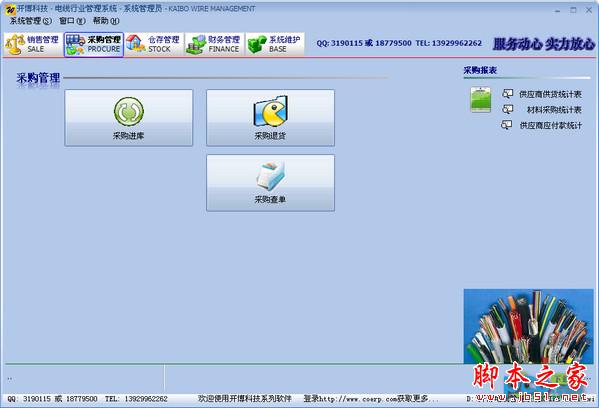This screenshot has height=408, width=599.
Task: Click the 采购报表 panel heading
Action: (x=480, y=70)
